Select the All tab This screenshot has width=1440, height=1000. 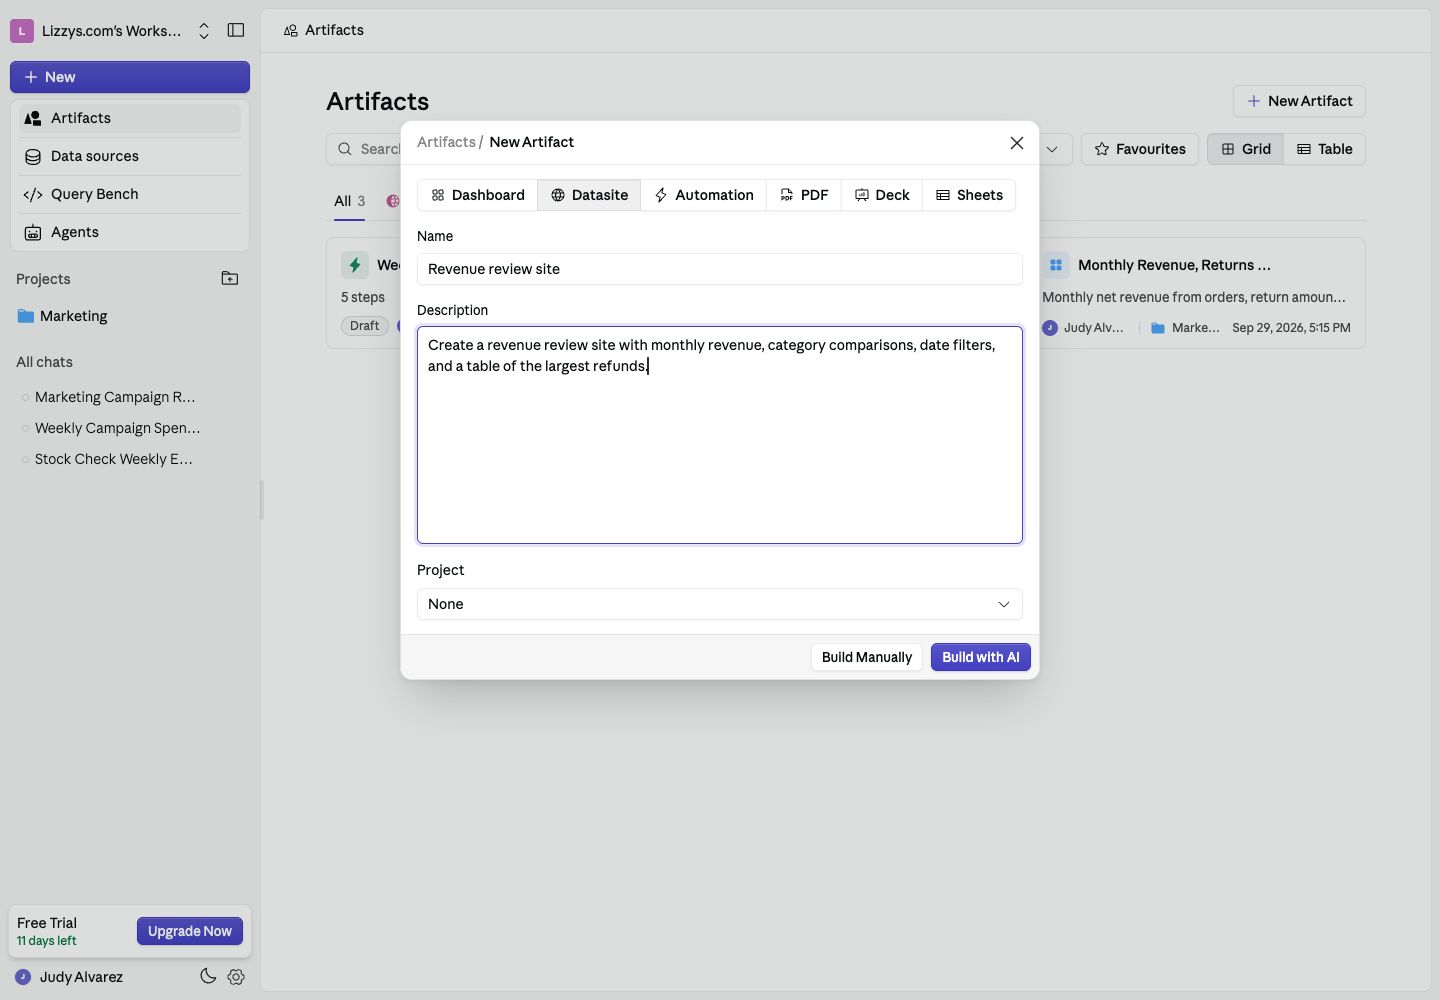pyautogui.click(x=349, y=201)
